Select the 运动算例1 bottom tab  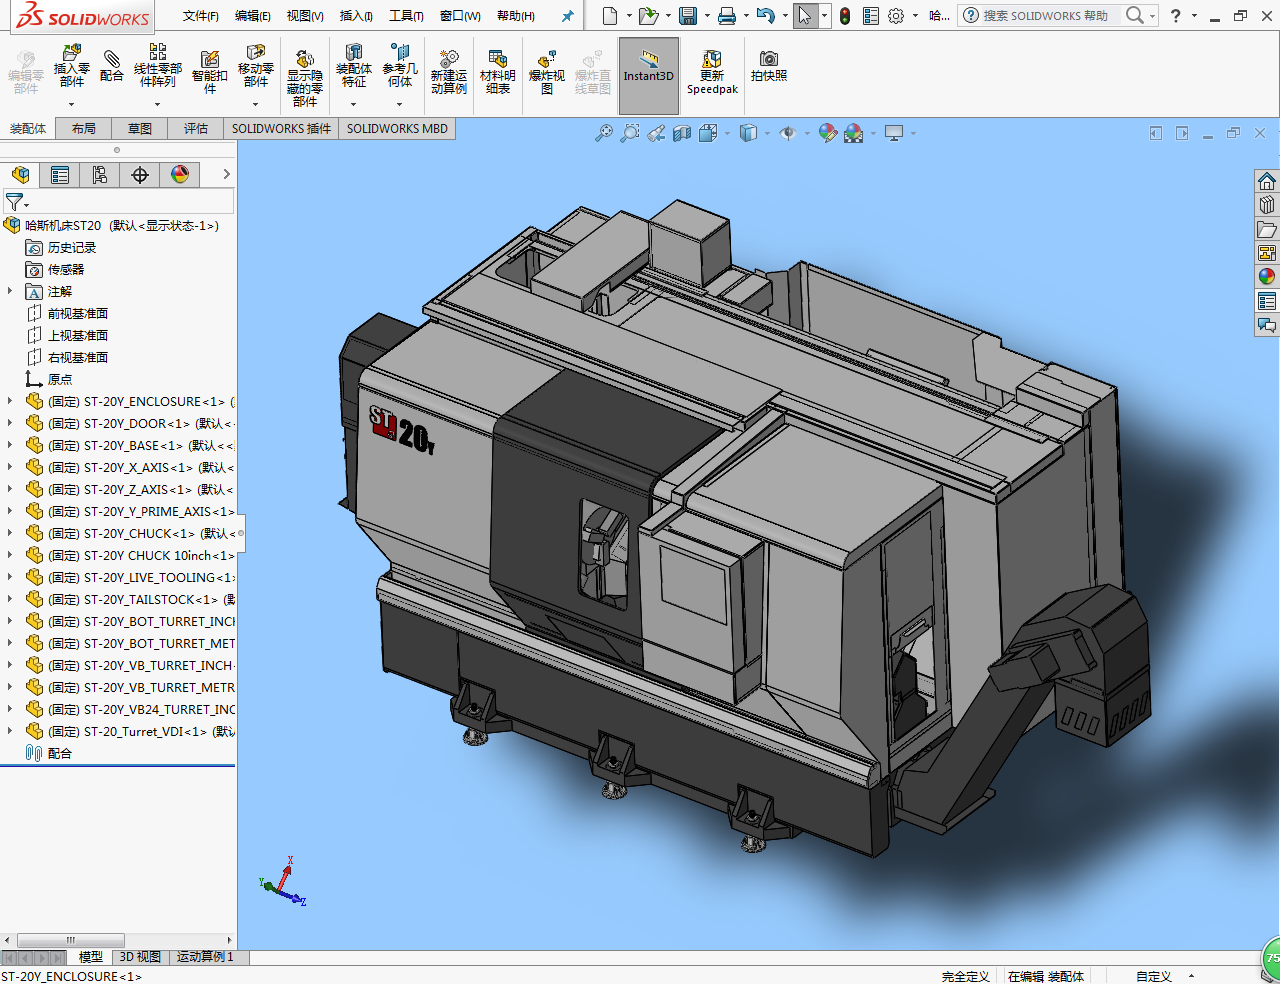(x=205, y=957)
